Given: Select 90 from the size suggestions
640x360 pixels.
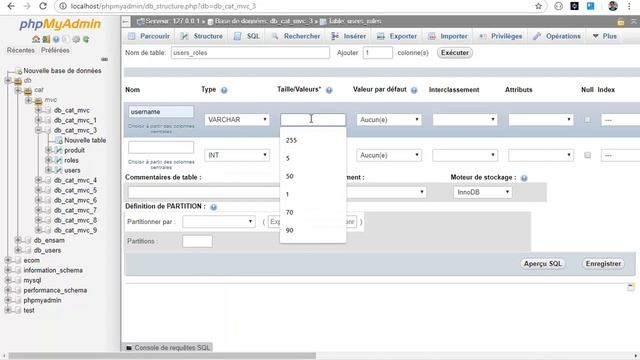Looking at the screenshot, I should pyautogui.click(x=313, y=230).
